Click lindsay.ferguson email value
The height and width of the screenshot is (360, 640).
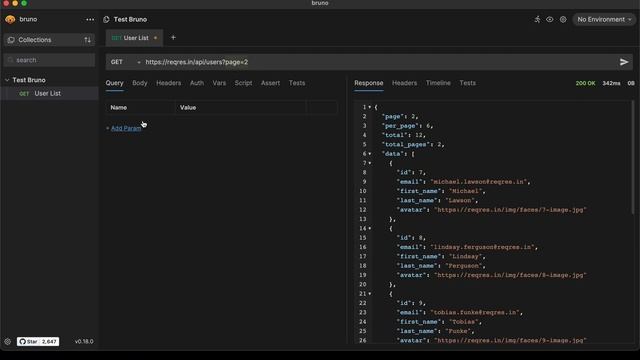click(x=482, y=247)
